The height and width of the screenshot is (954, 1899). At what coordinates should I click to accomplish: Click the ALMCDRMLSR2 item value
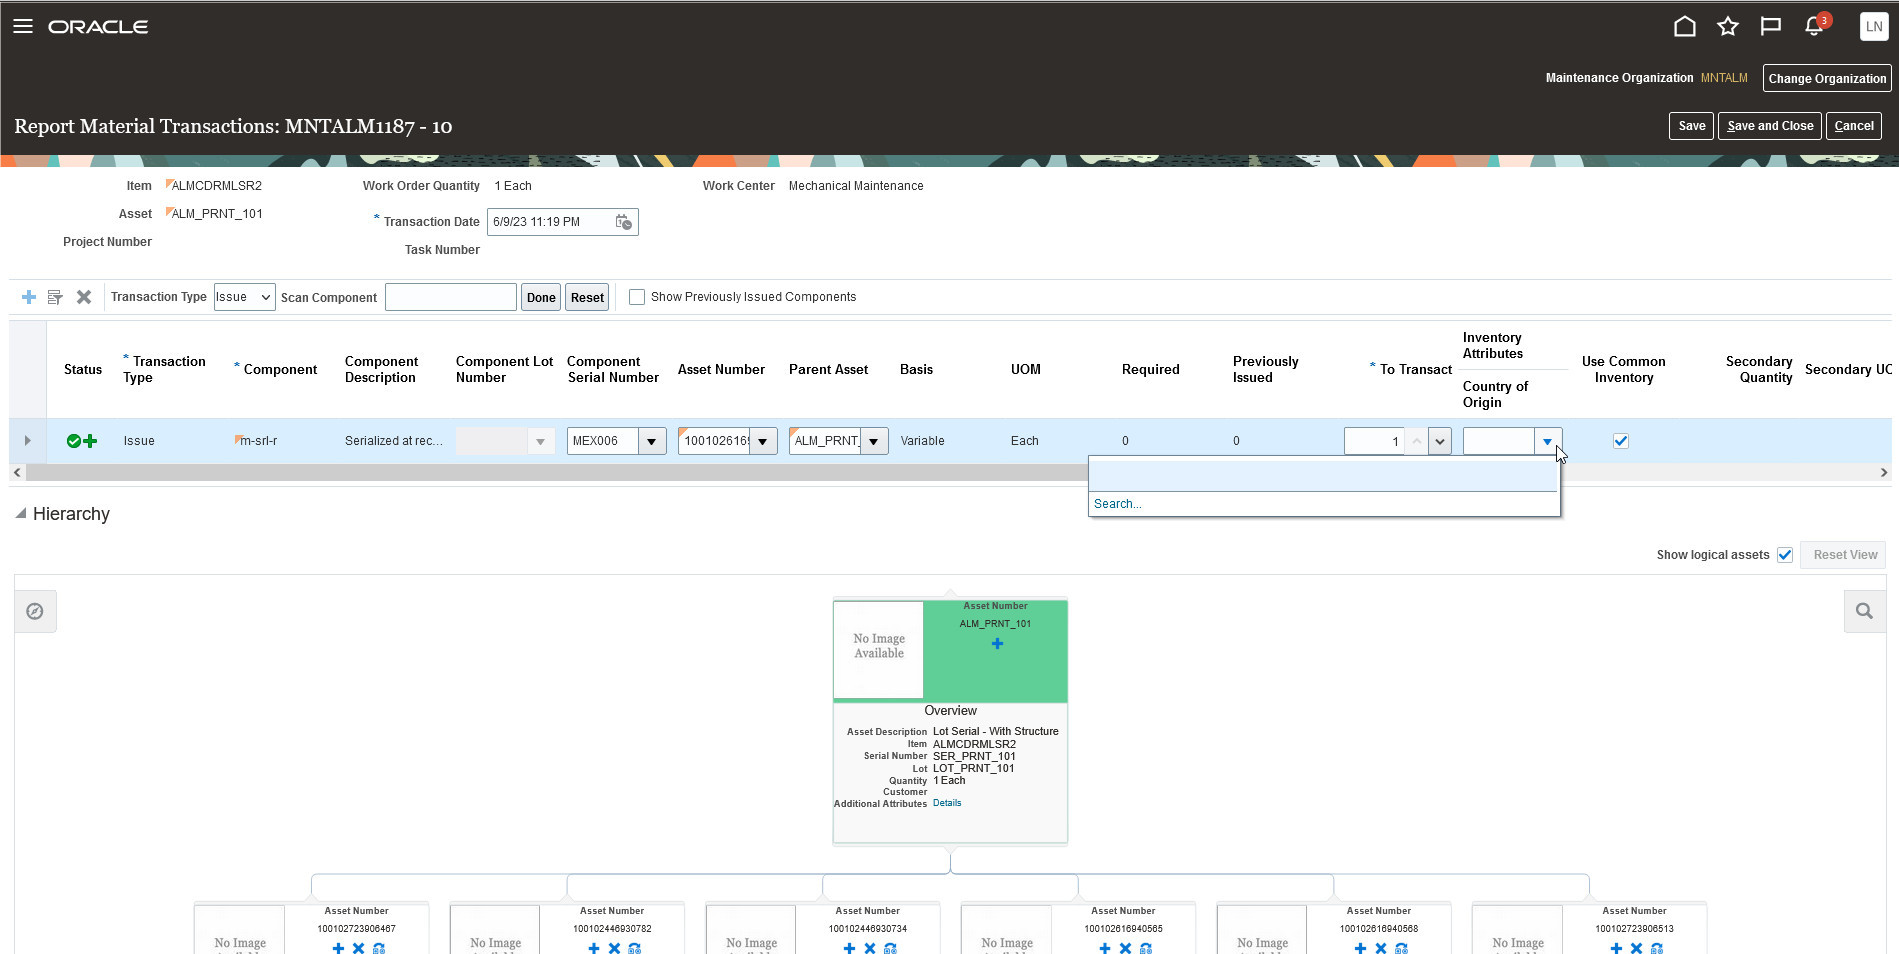[x=216, y=186]
